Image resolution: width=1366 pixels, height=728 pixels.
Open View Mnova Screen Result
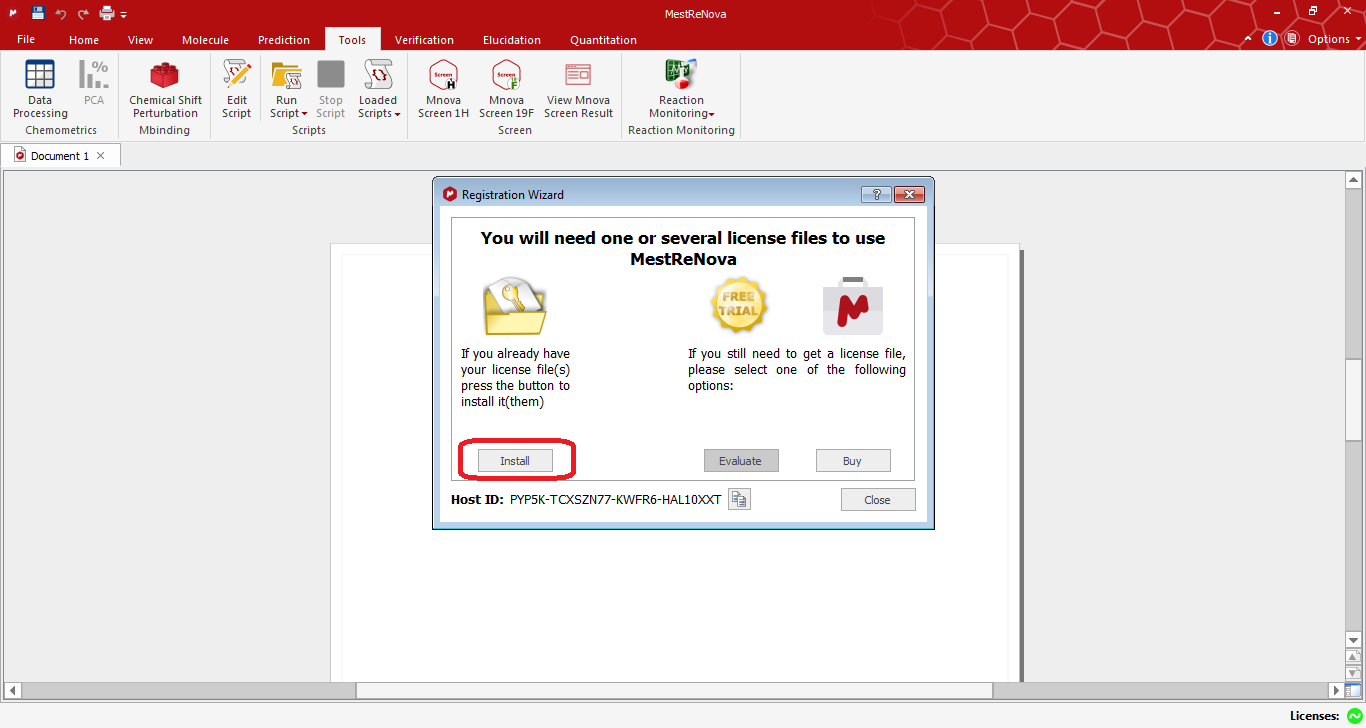(578, 88)
